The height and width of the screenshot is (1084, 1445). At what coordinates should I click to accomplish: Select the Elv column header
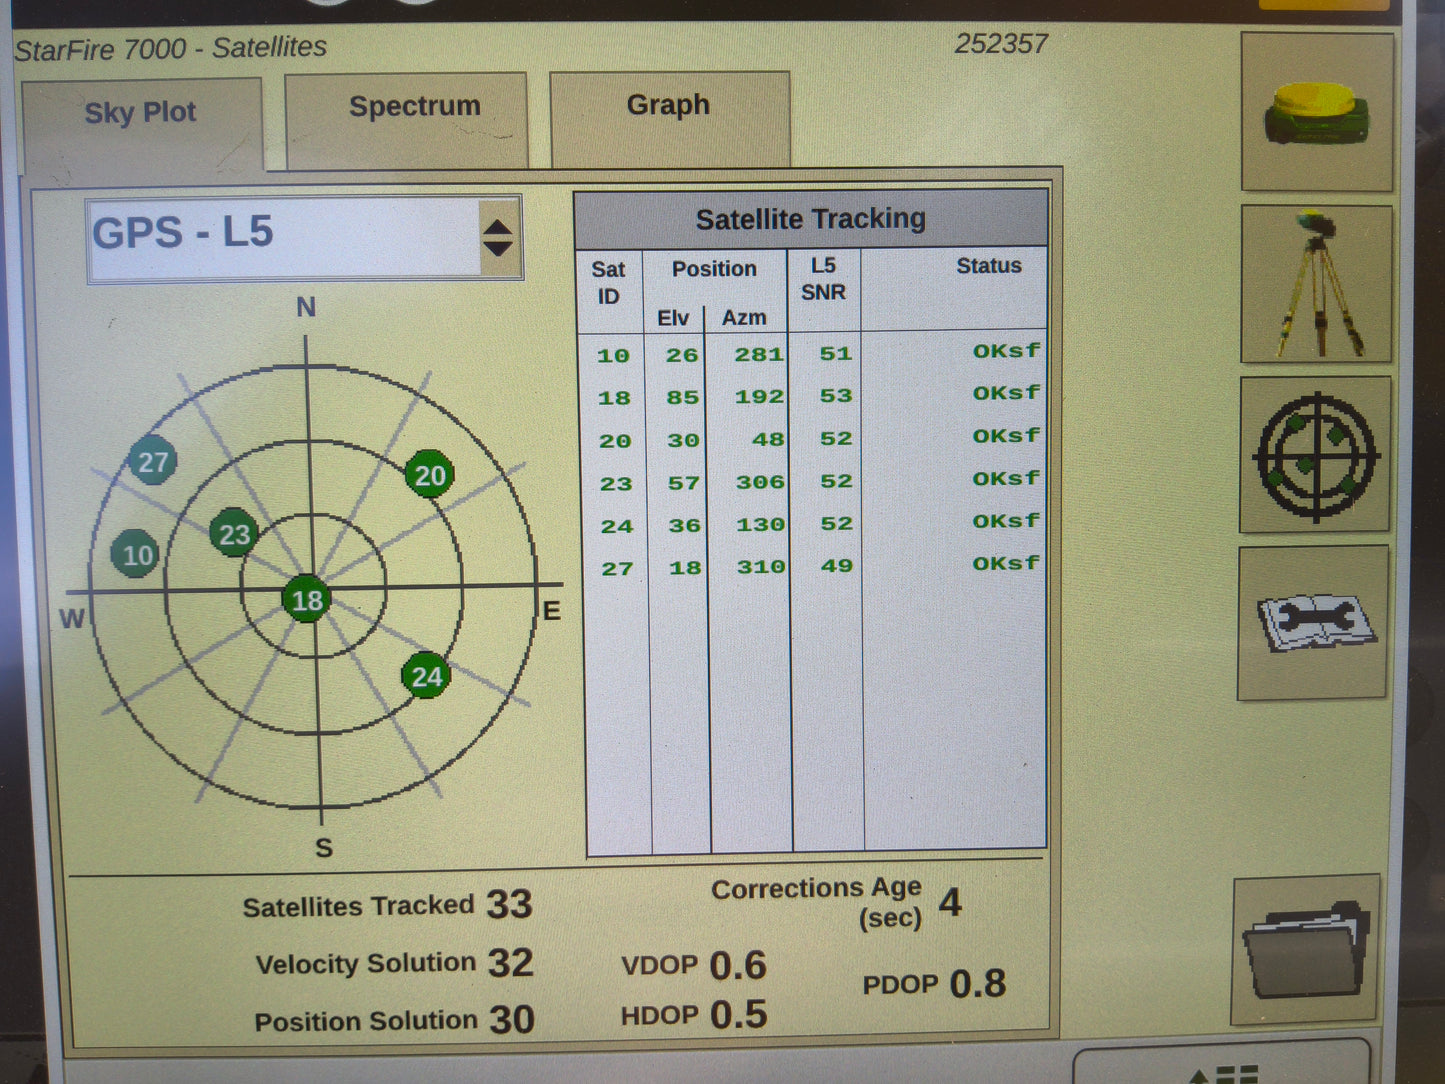[673, 318]
